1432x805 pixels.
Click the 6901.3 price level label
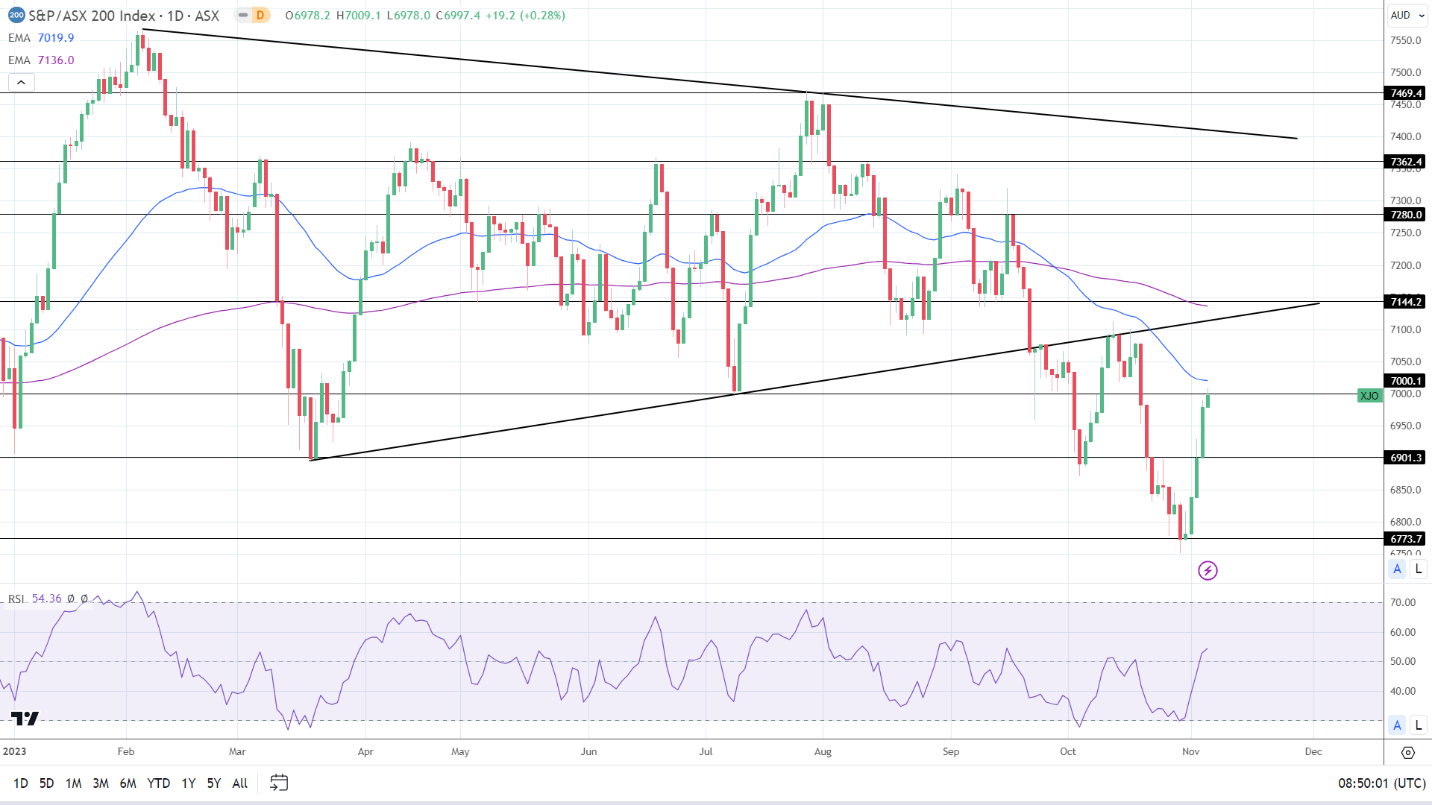pos(1405,457)
